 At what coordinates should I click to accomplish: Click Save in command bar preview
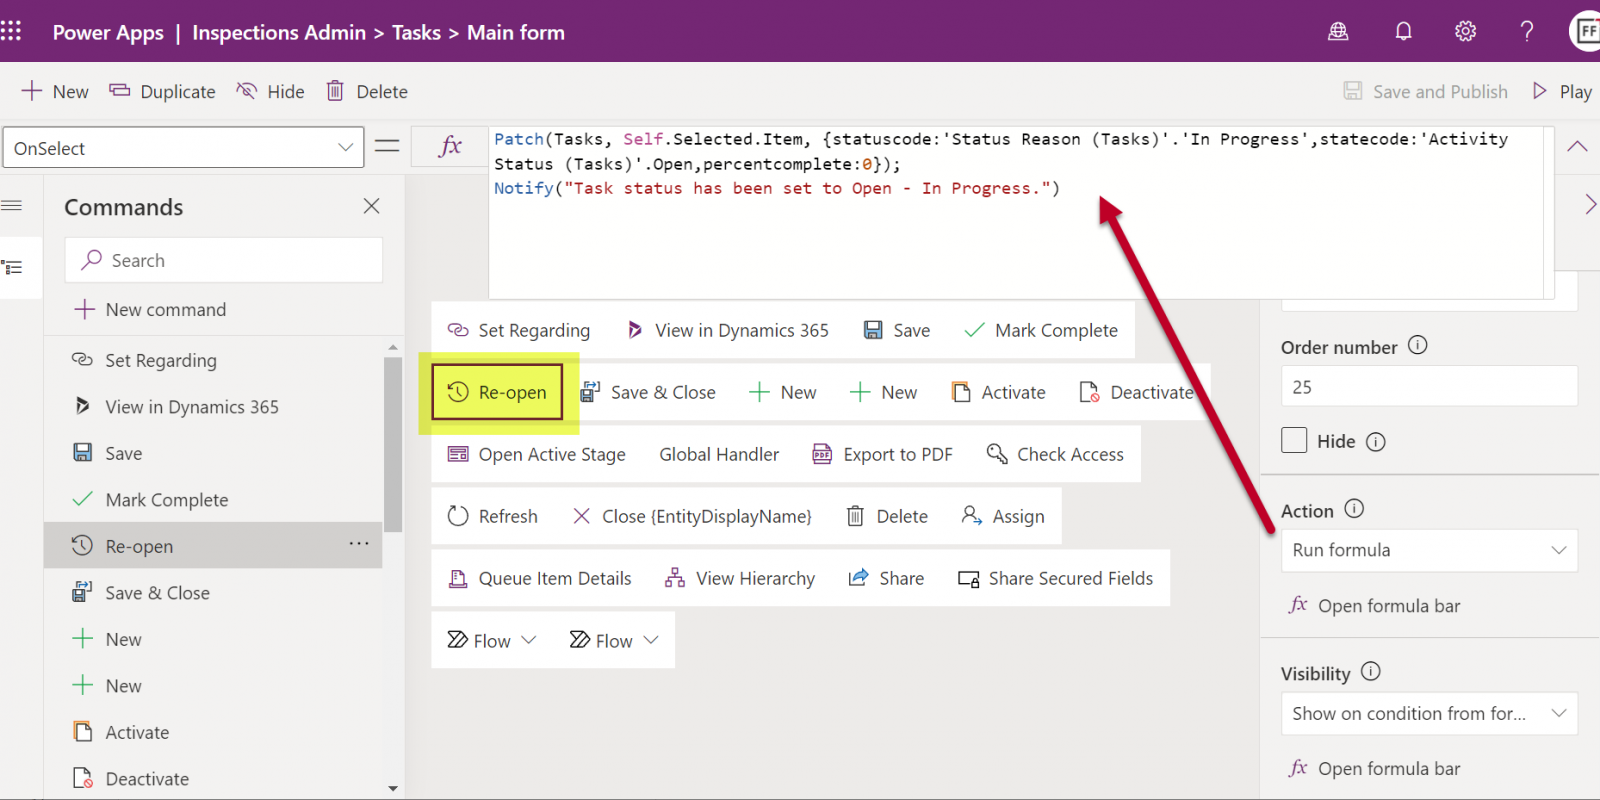pyautogui.click(x=897, y=330)
